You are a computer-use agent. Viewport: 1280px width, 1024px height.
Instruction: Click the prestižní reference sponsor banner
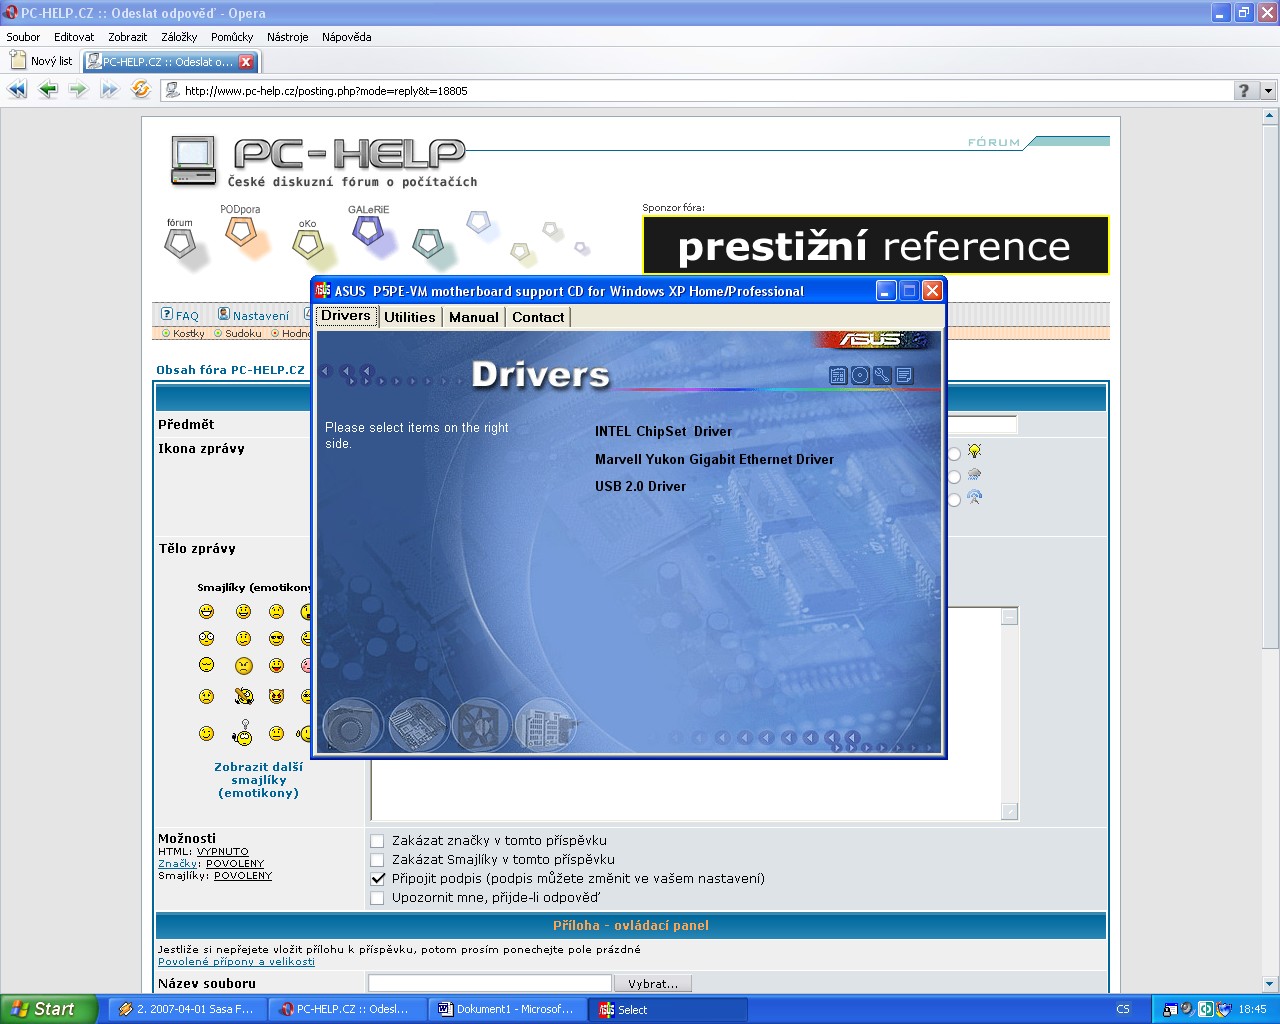pyautogui.click(x=876, y=245)
